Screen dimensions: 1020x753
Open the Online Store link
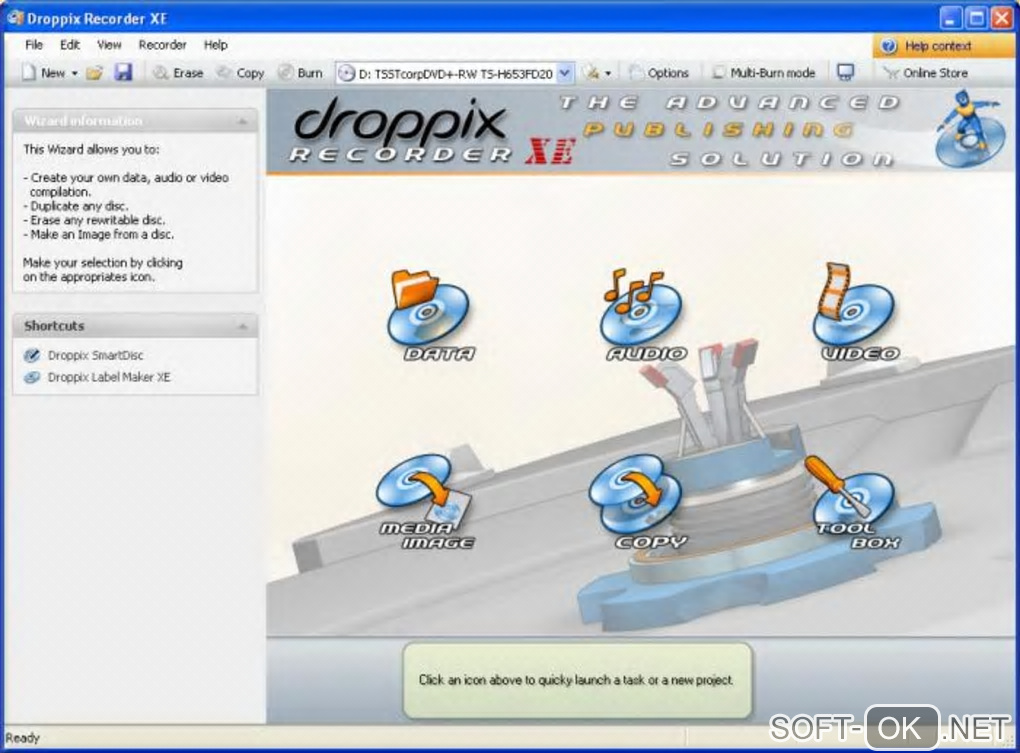coord(925,73)
